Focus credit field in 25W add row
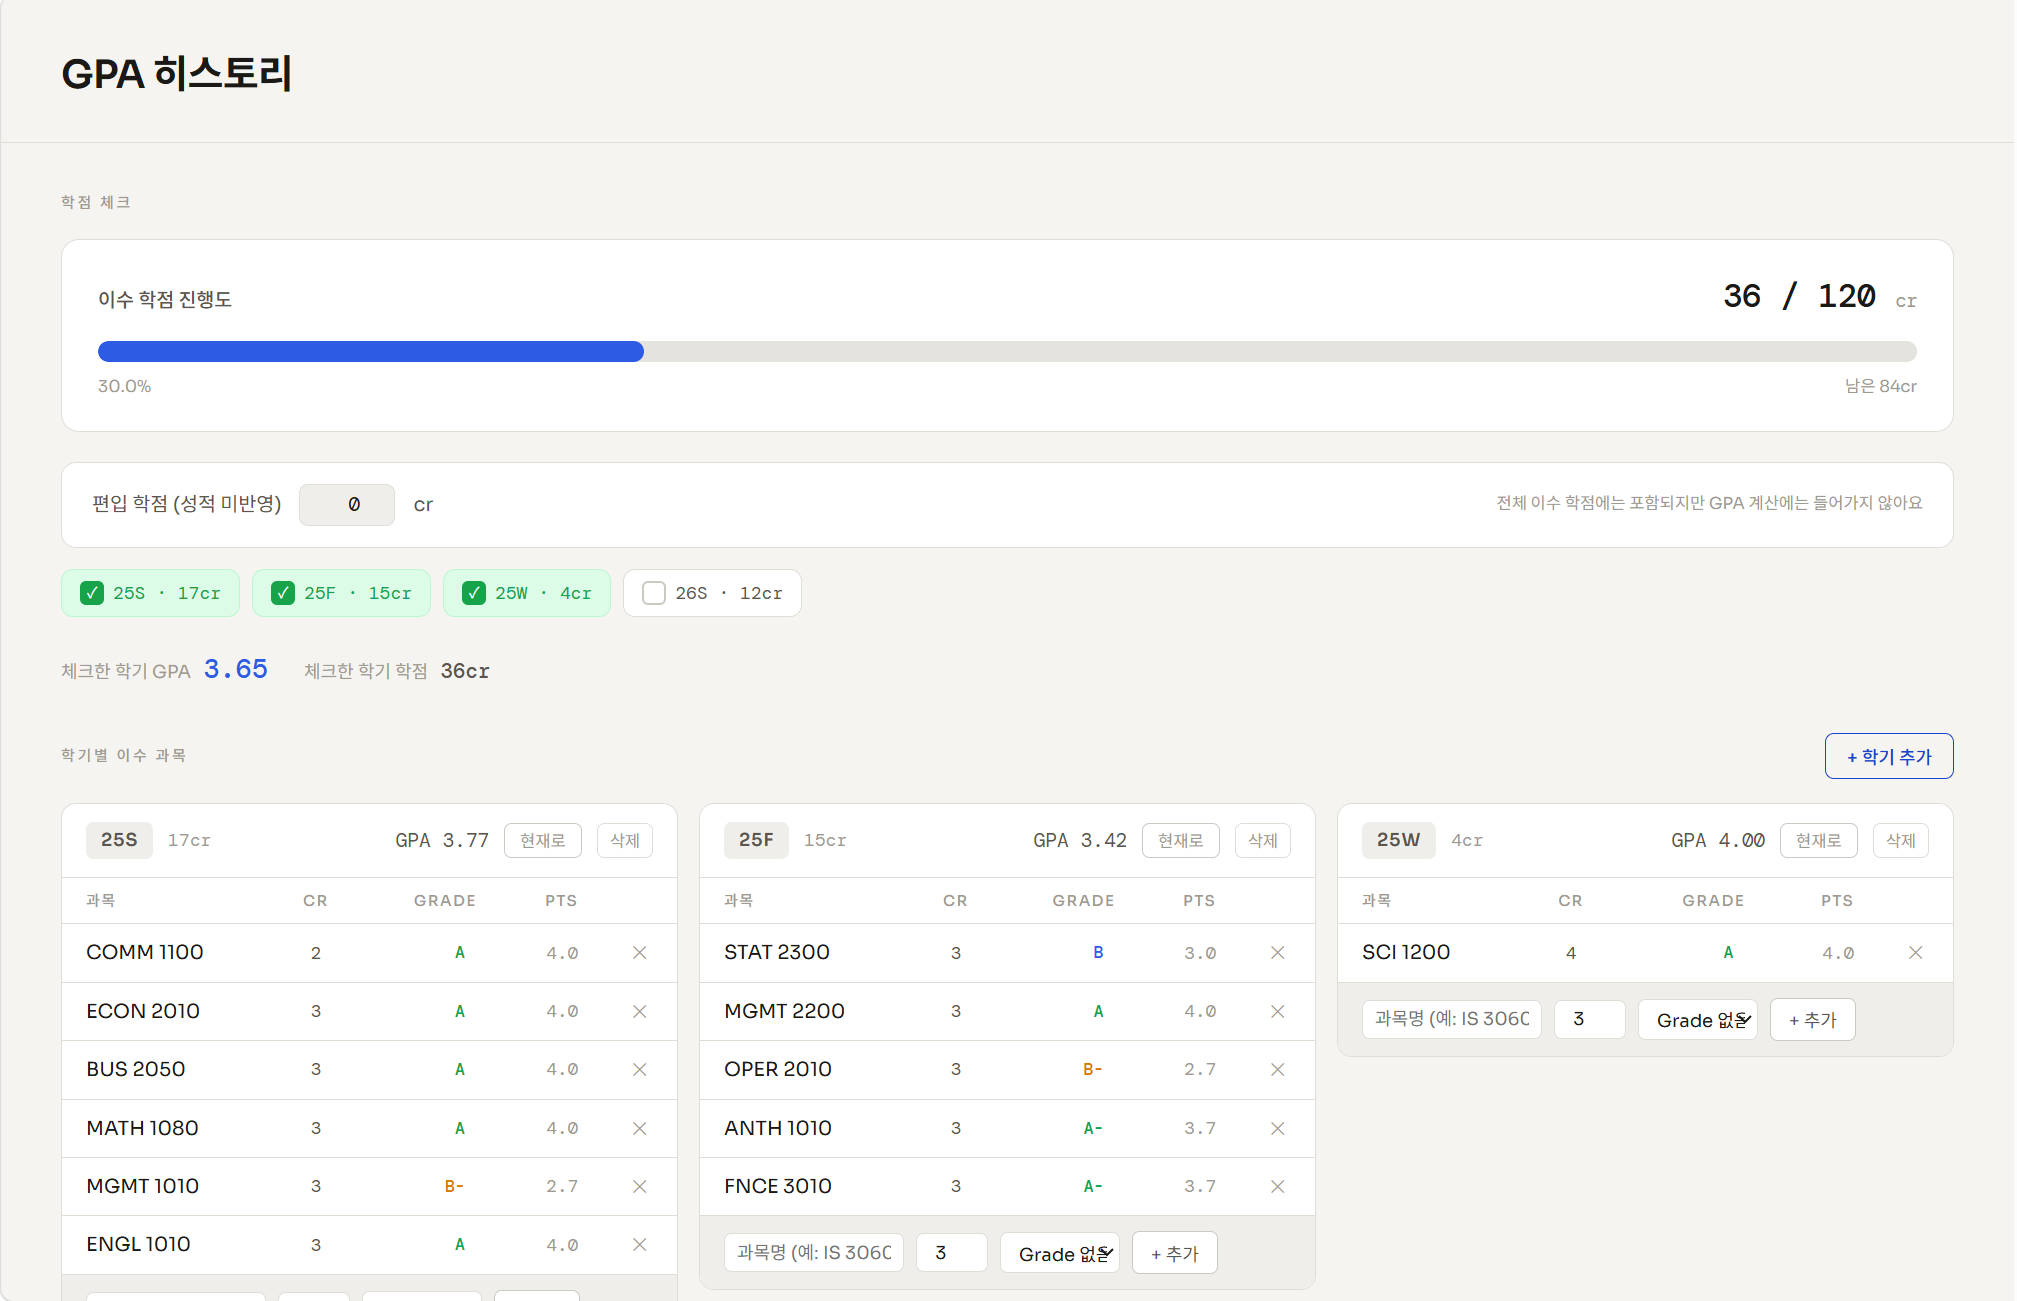This screenshot has height=1301, width=2017. pyautogui.click(x=1590, y=1020)
